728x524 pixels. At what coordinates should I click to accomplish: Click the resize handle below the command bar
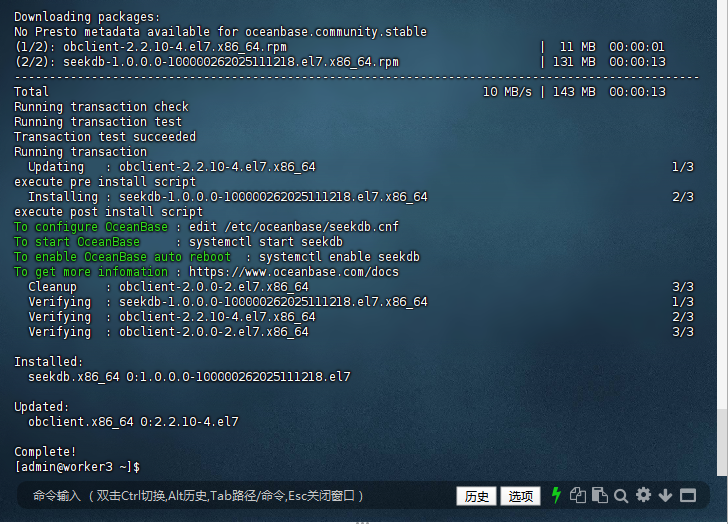(x=364, y=520)
